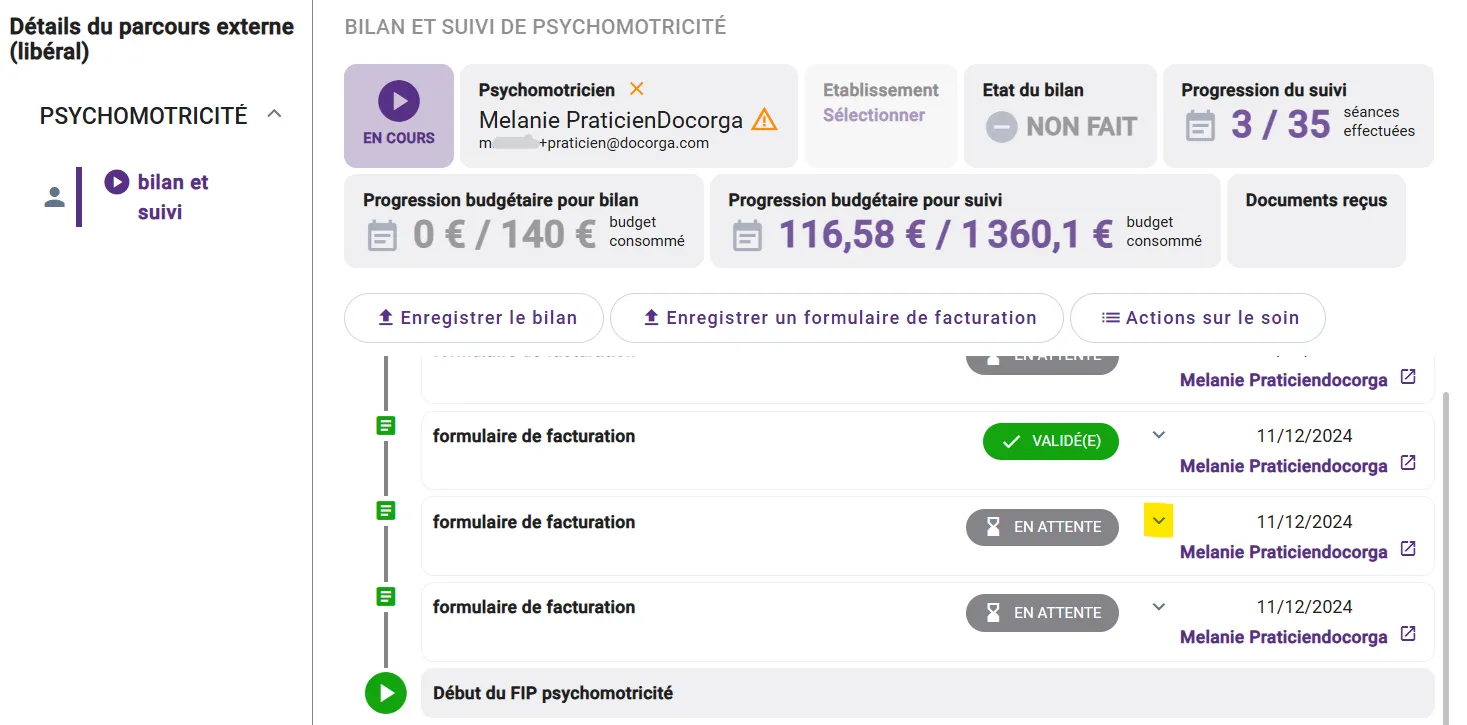The width and height of the screenshot is (1467, 725).
Task: Expand the bottom formulaire de facturation chevron
Action: click(x=1159, y=606)
